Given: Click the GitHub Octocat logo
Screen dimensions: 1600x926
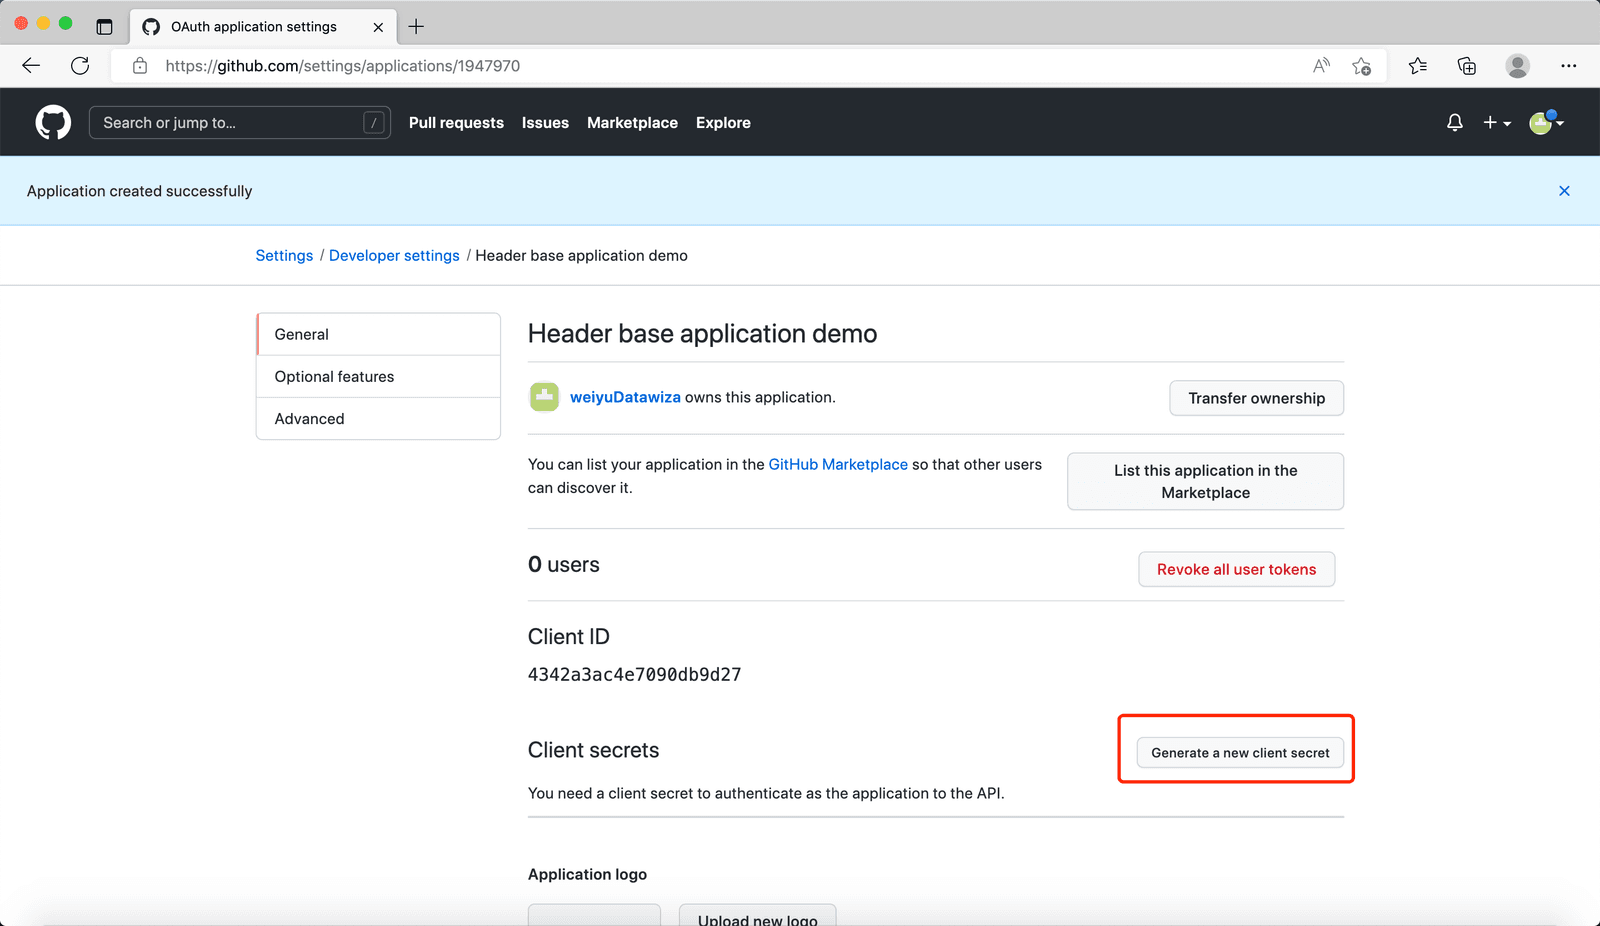Looking at the screenshot, I should coord(53,122).
